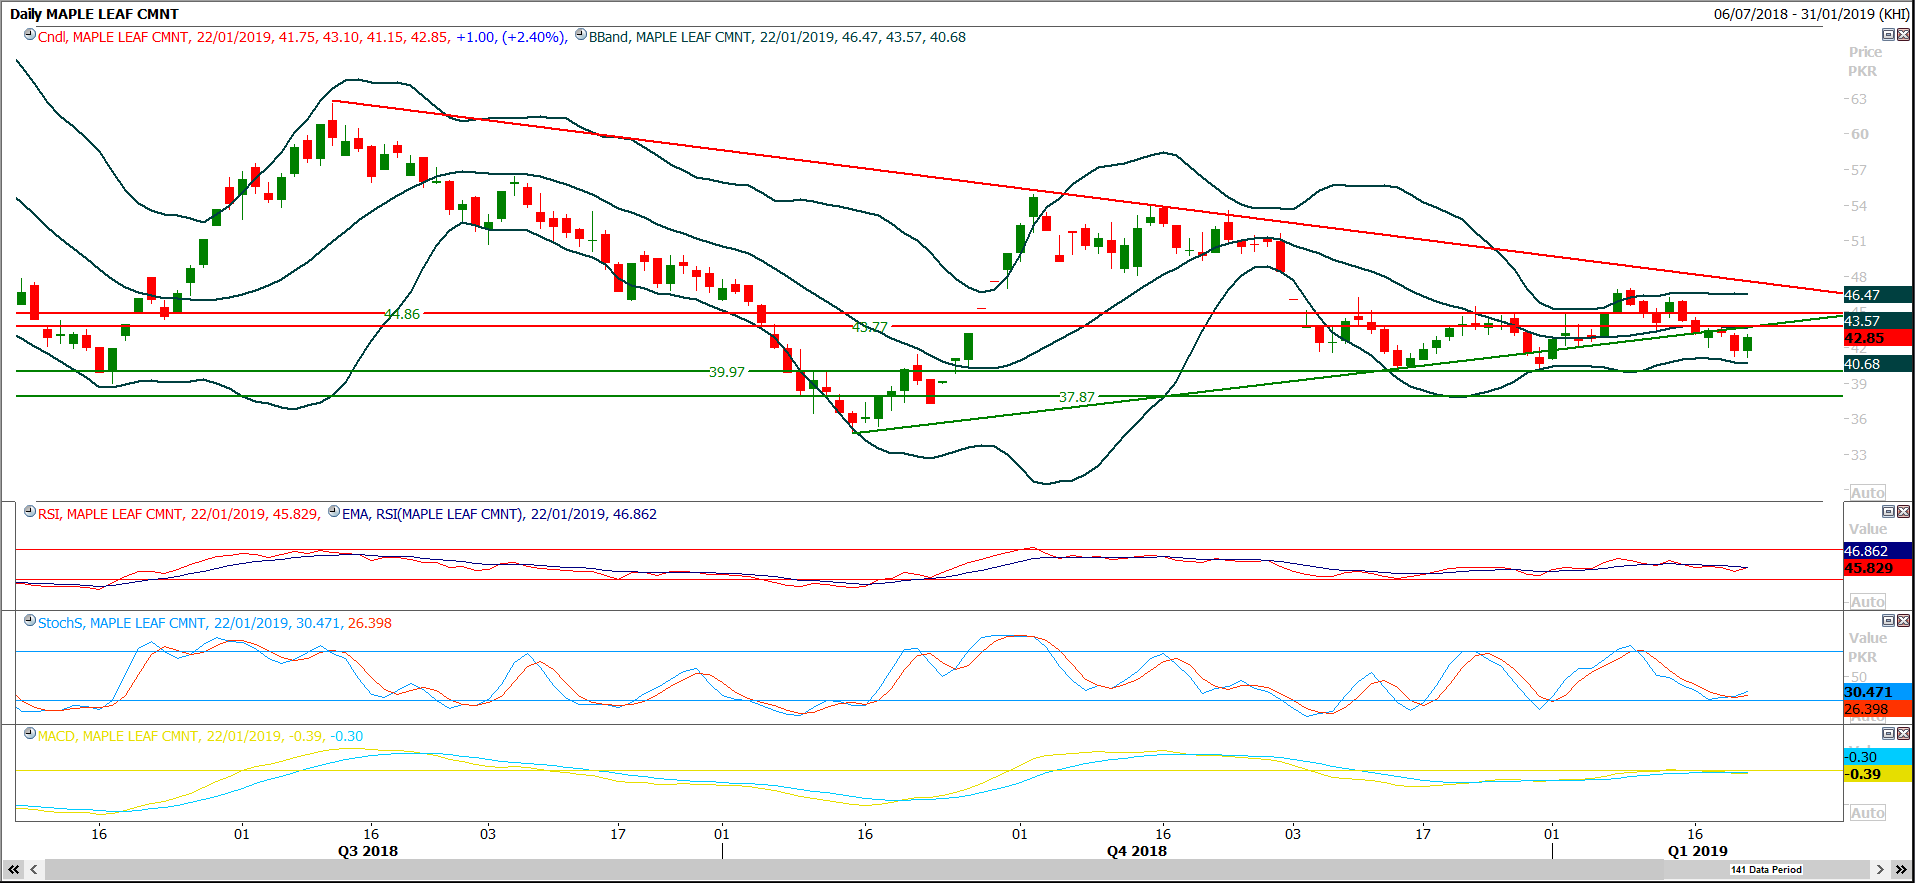Click the horizontal time scrollbar track
1915x883 pixels.
957,870
